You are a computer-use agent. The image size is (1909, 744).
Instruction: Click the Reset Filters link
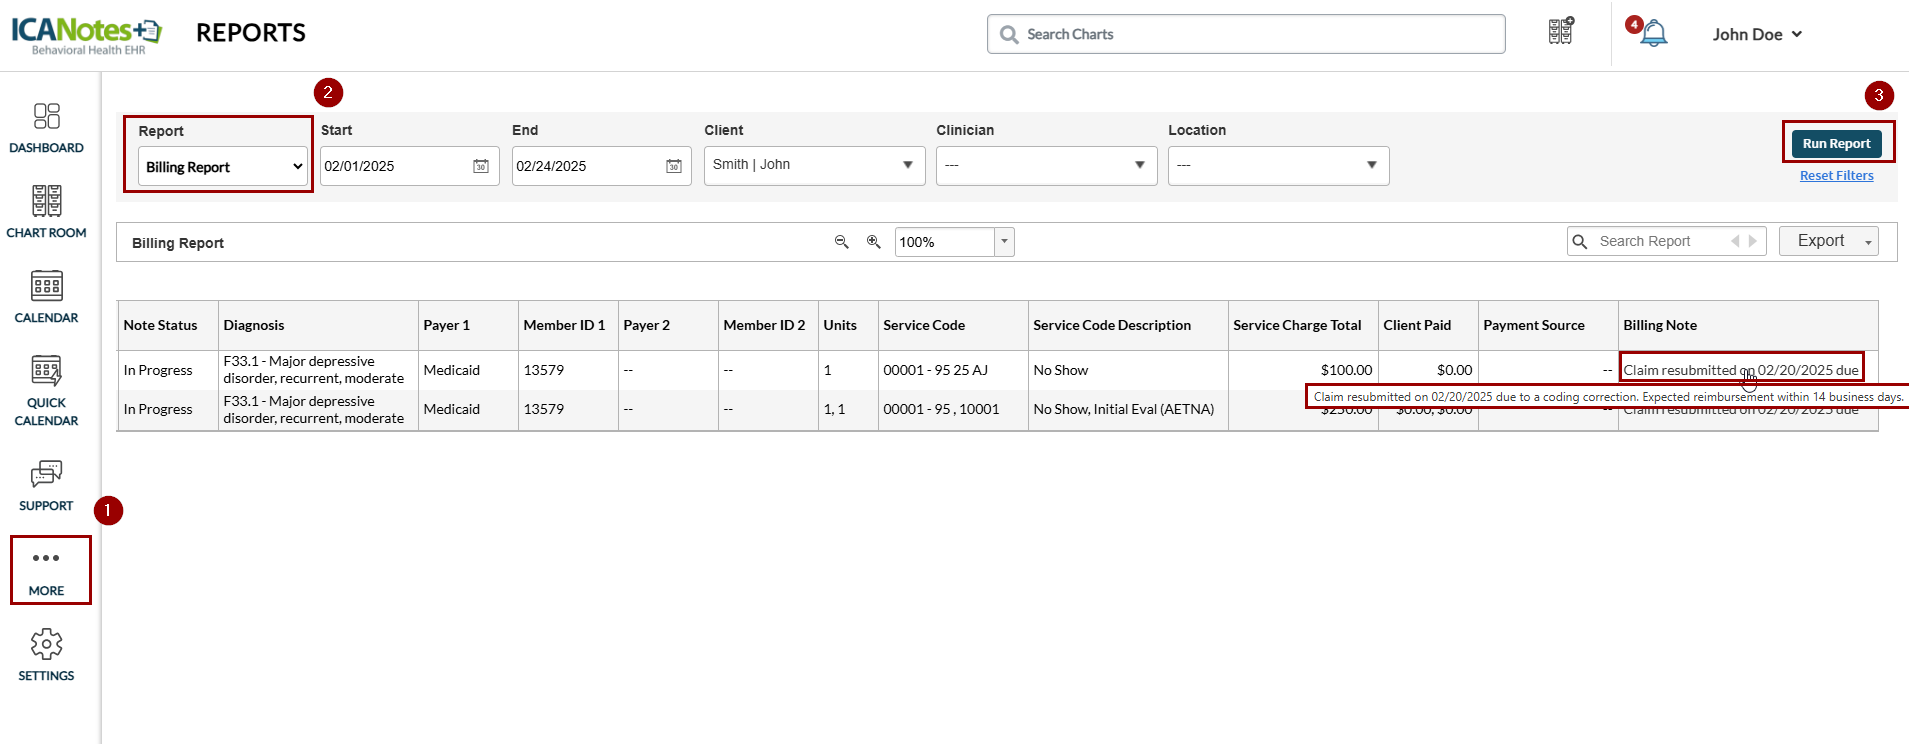[1836, 175]
